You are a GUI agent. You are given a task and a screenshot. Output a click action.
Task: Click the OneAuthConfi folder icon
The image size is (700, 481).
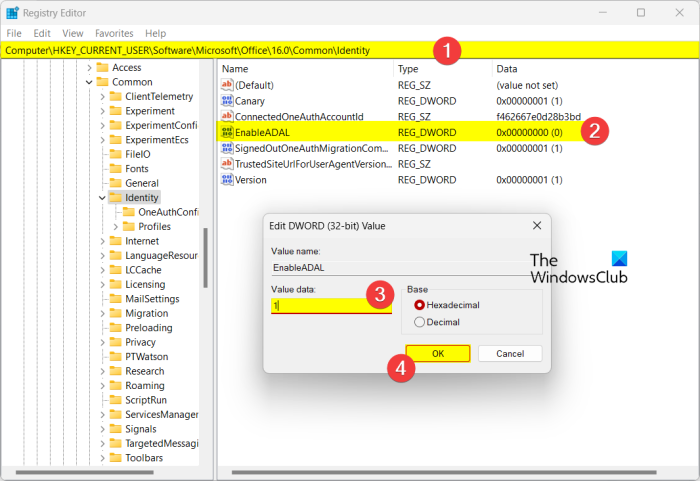click(x=129, y=212)
